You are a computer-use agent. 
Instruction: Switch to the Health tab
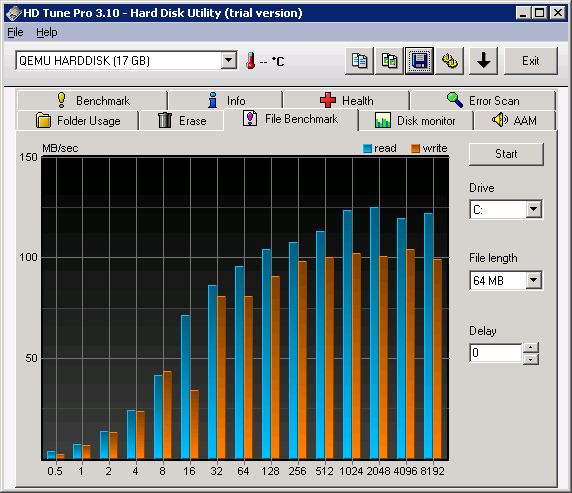click(x=347, y=100)
